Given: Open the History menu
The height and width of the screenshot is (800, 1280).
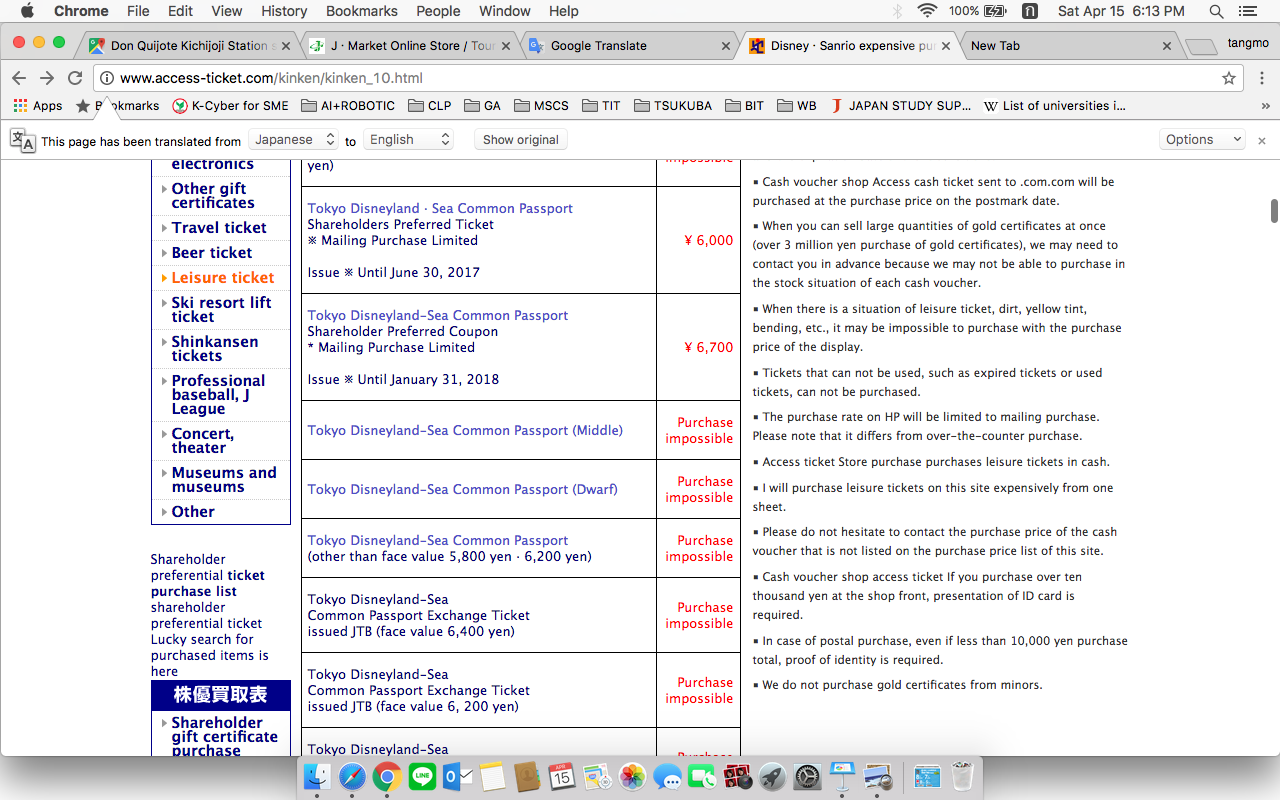Looking at the screenshot, I should 284,11.
